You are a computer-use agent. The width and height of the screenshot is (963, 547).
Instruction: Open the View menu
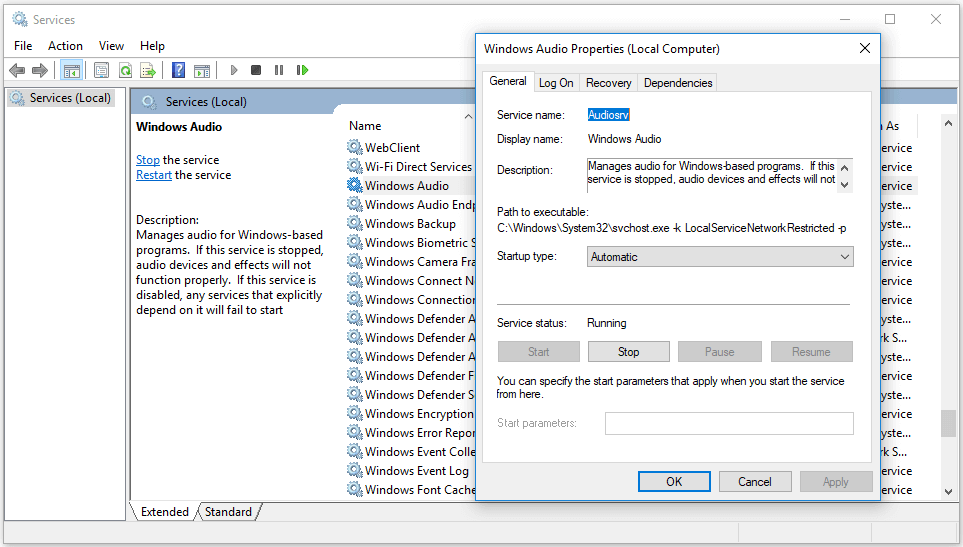coord(111,46)
